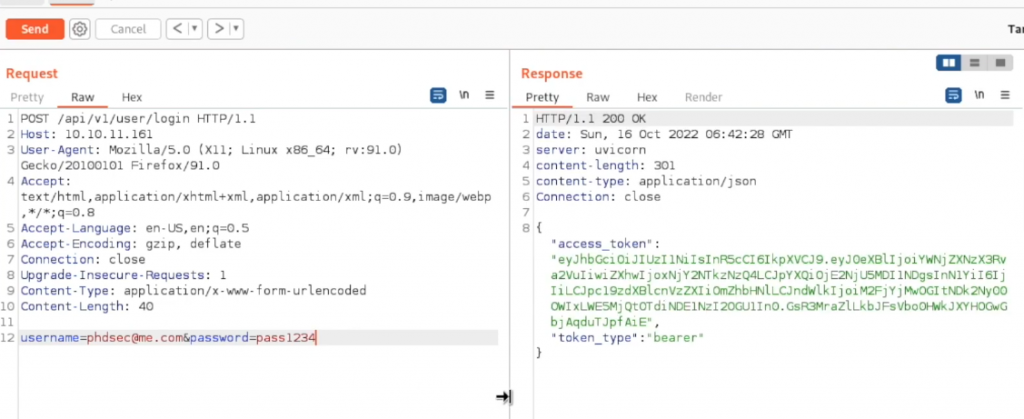Viewport: 1024px width, 419px height.
Task: Click the username and password body line
Action: pyautogui.click(x=168, y=338)
